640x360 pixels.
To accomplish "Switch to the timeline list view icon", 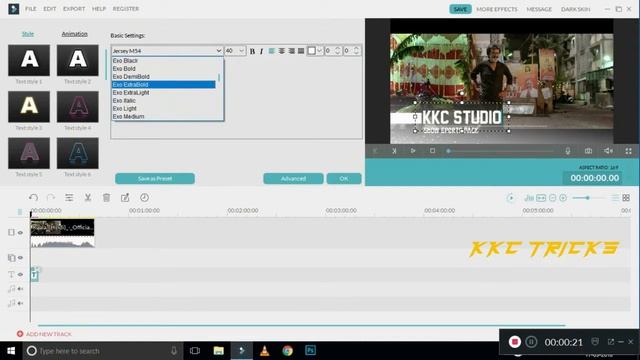I will click(x=615, y=198).
